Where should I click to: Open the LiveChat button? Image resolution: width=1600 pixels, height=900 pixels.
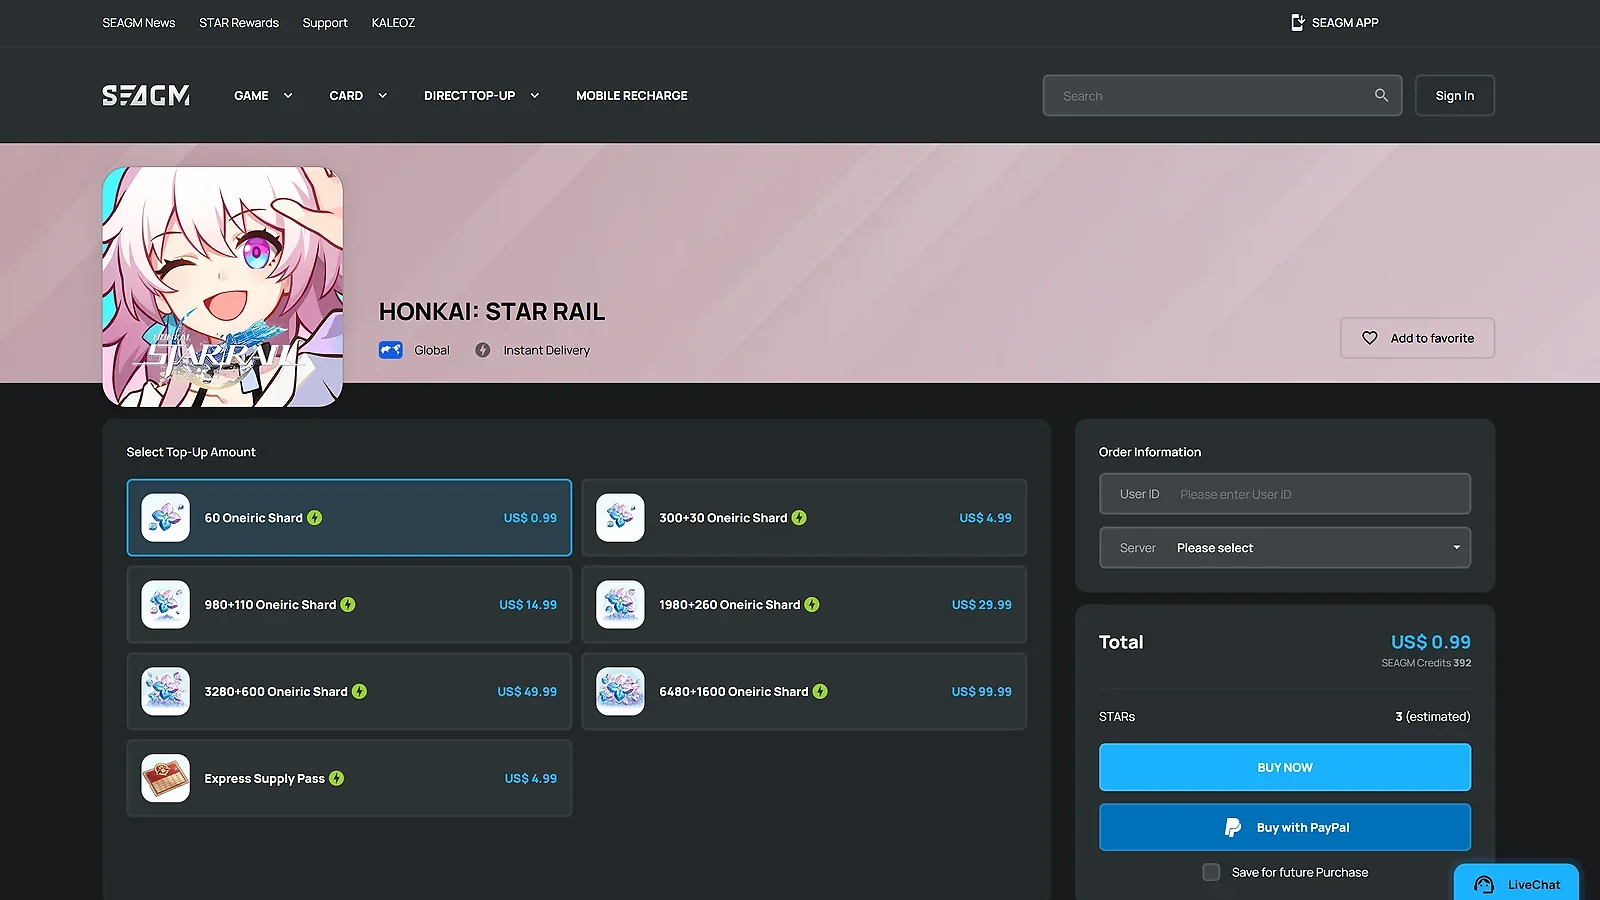point(1517,884)
